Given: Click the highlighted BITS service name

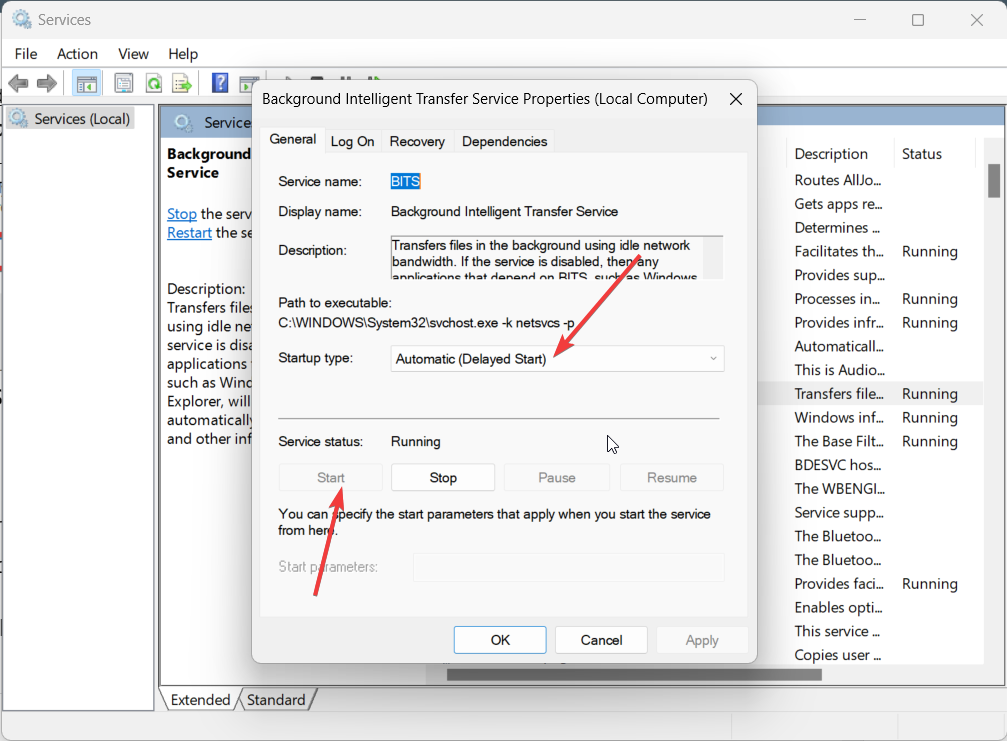Looking at the screenshot, I should pyautogui.click(x=405, y=181).
